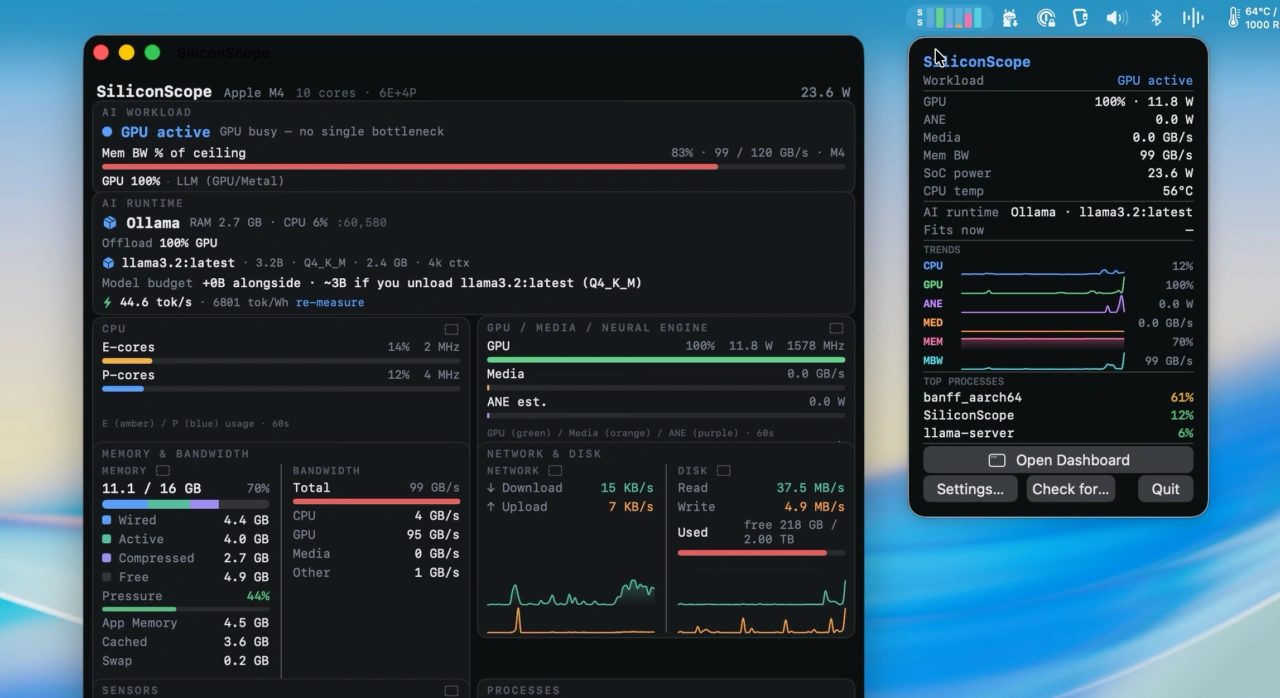
Task: Click the Pressure 44% value
Action: 258,596
